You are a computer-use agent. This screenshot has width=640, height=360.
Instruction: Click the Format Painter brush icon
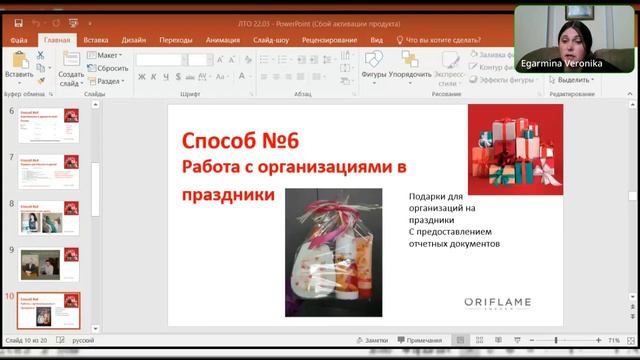(40, 81)
